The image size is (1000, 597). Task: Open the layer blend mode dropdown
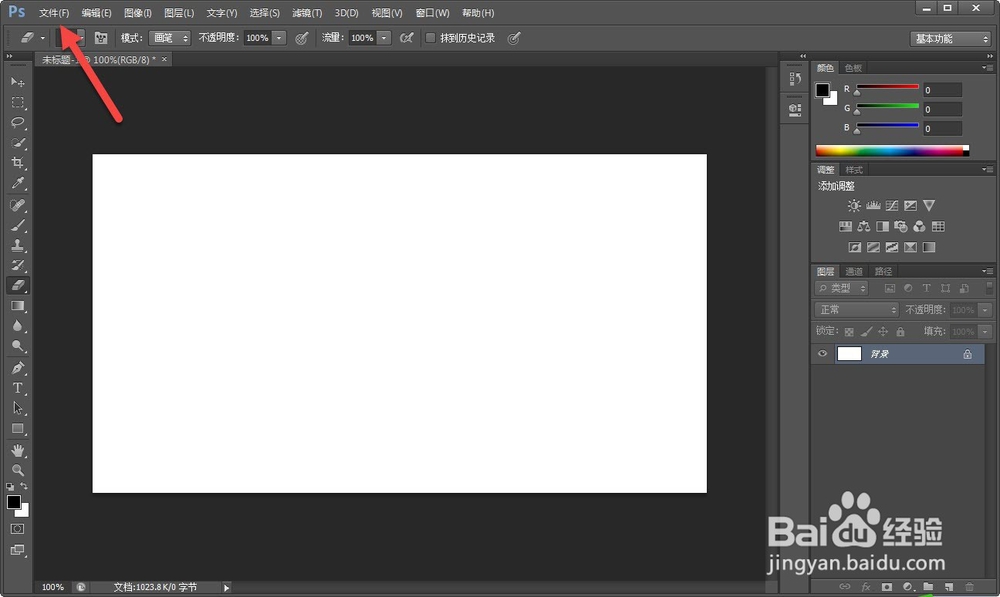[x=857, y=309]
